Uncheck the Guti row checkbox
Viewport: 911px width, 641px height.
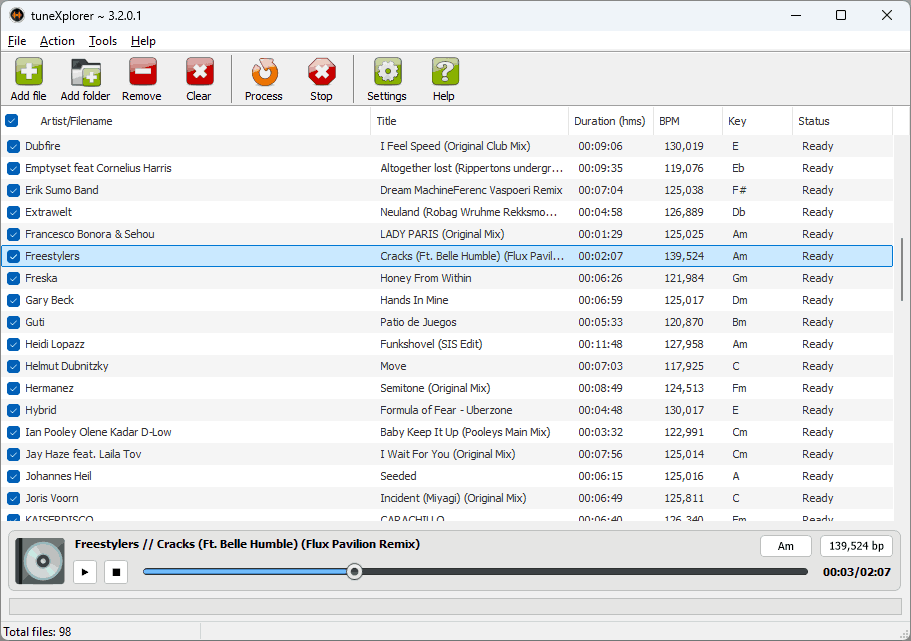(x=13, y=323)
